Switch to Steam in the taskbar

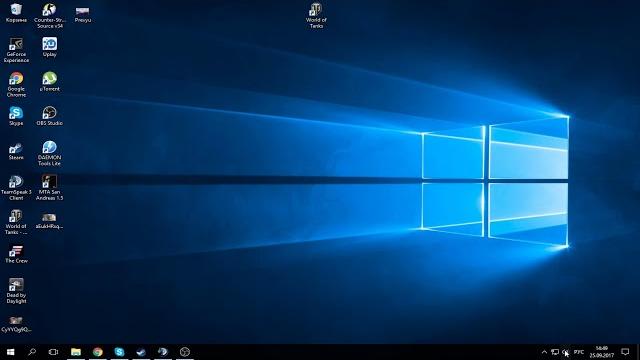(x=141, y=352)
